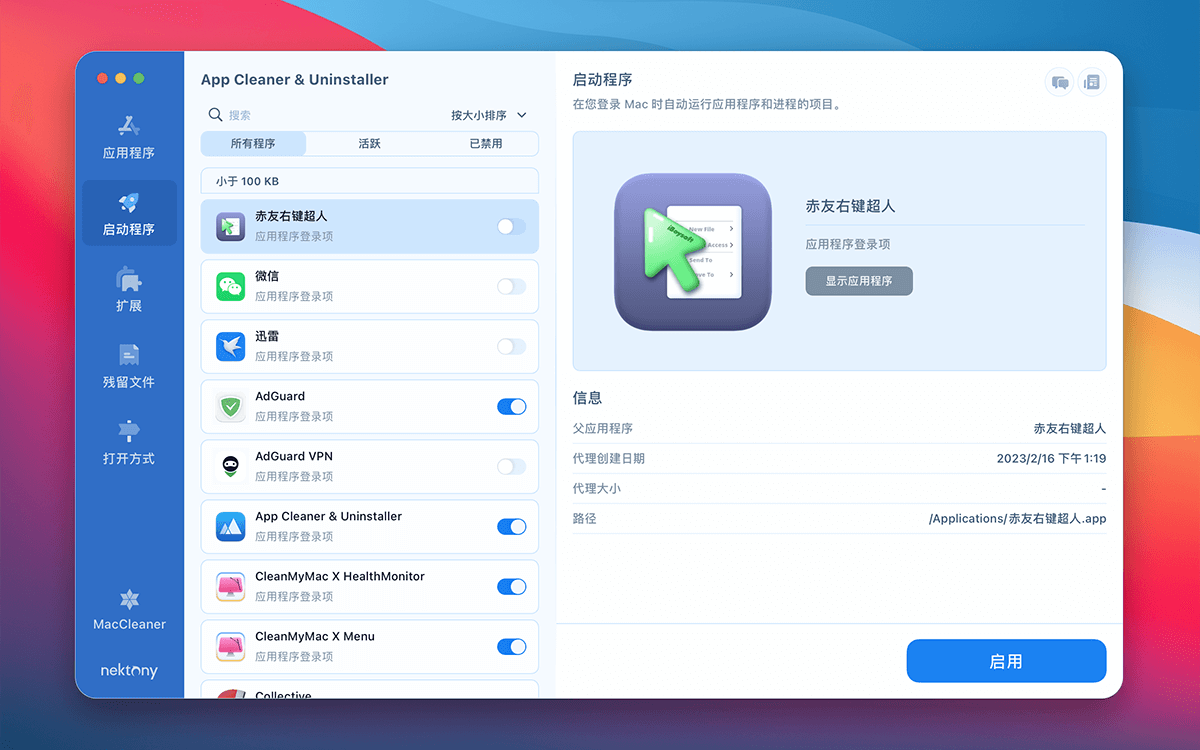Click the 信息 section heading
Image resolution: width=1200 pixels, height=750 pixels.
(587, 398)
